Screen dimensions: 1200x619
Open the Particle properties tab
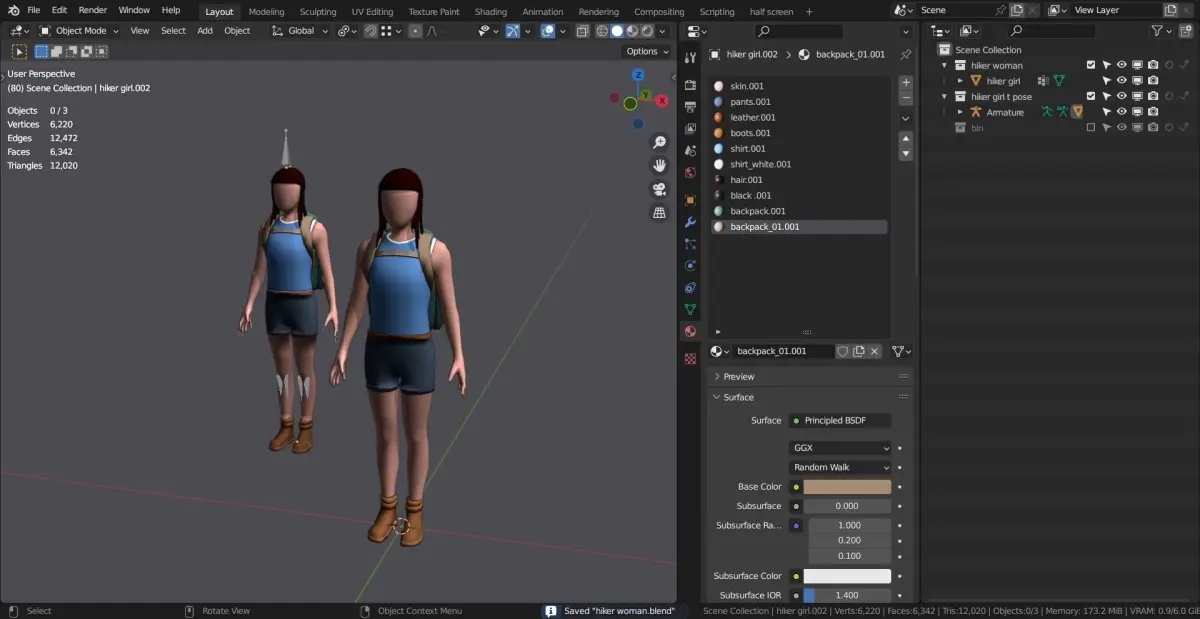pos(690,244)
